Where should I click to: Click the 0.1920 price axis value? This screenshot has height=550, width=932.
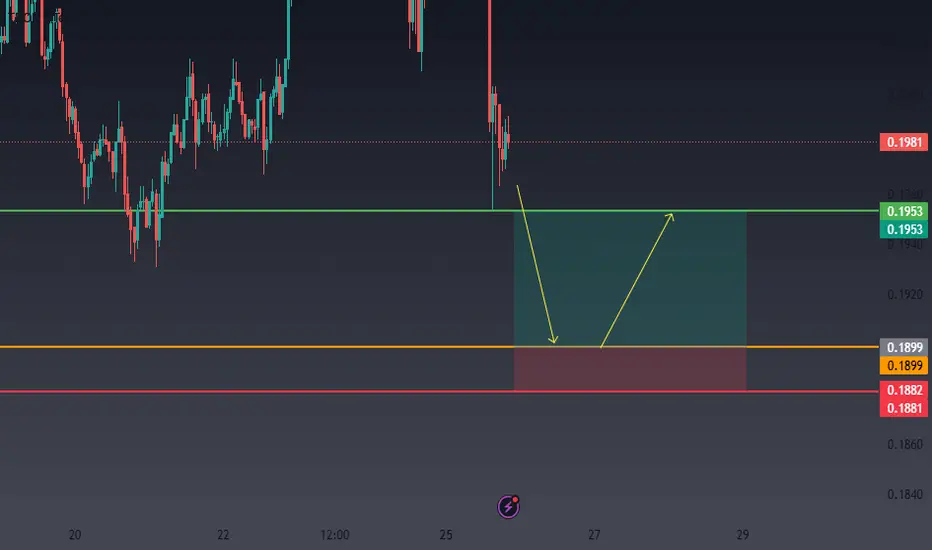(905, 294)
